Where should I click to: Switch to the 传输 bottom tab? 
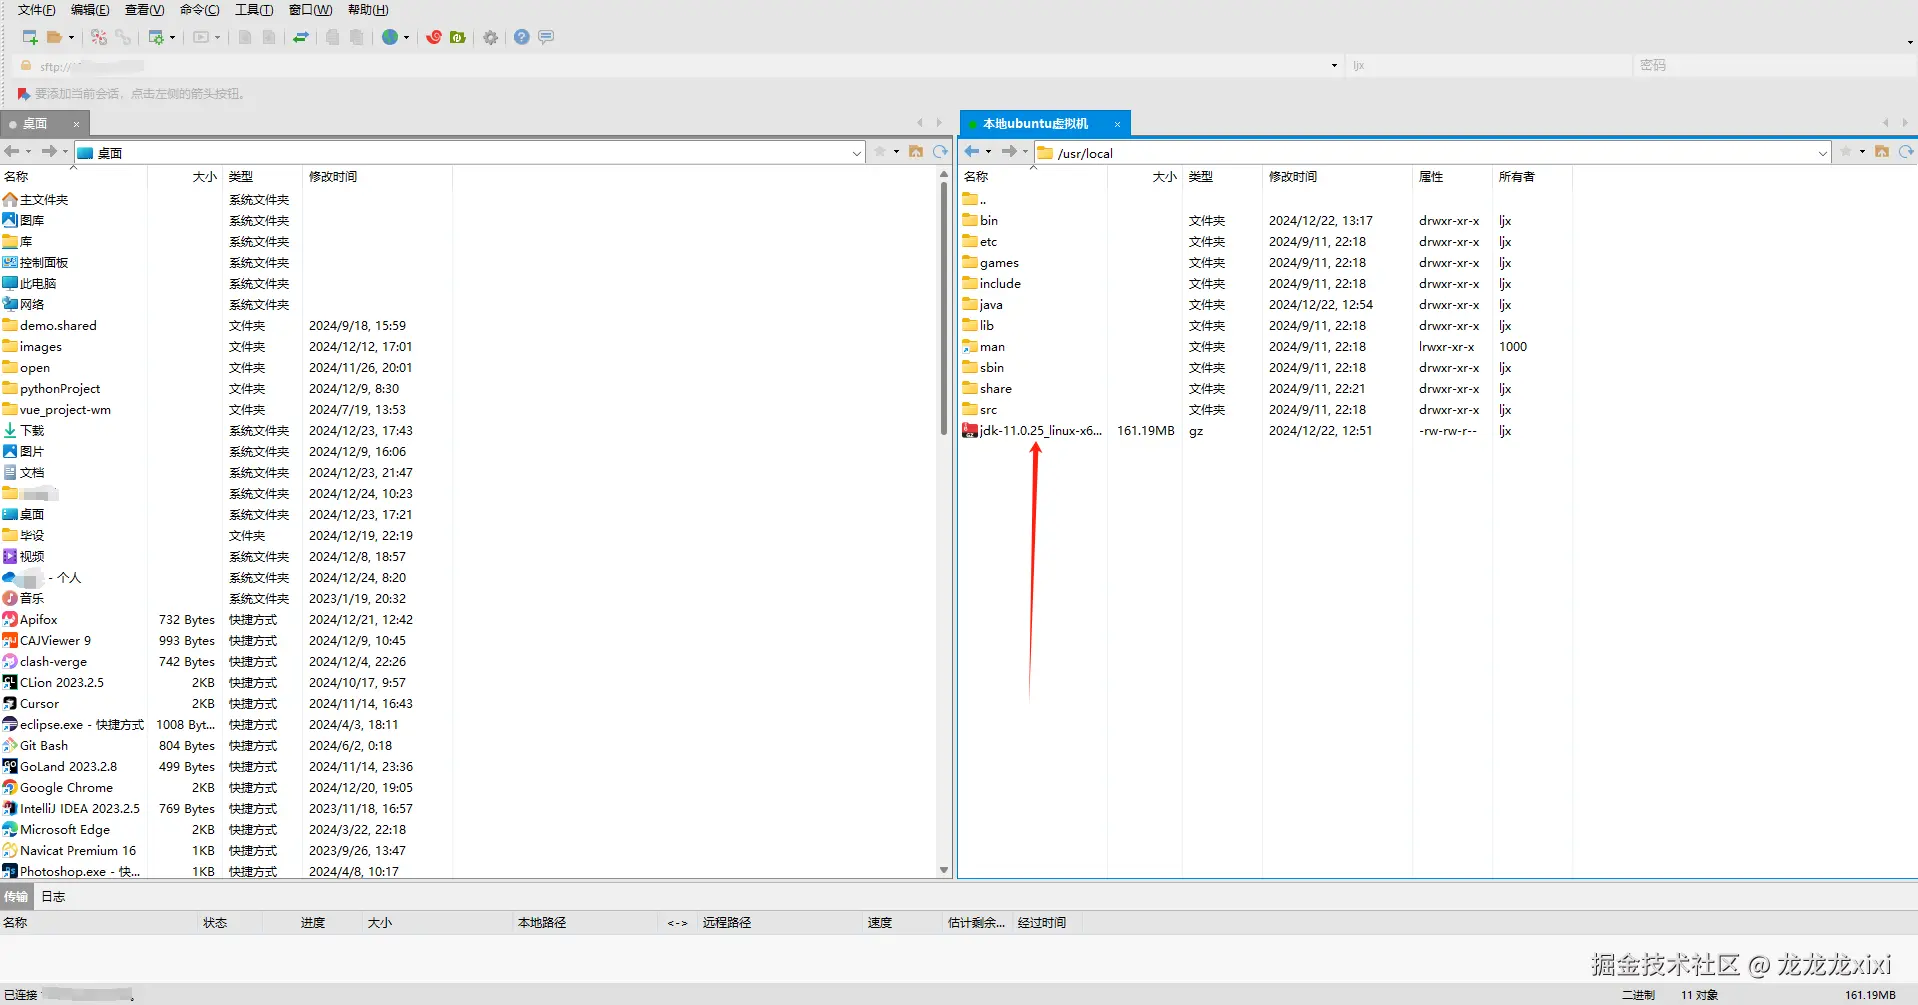pos(16,897)
